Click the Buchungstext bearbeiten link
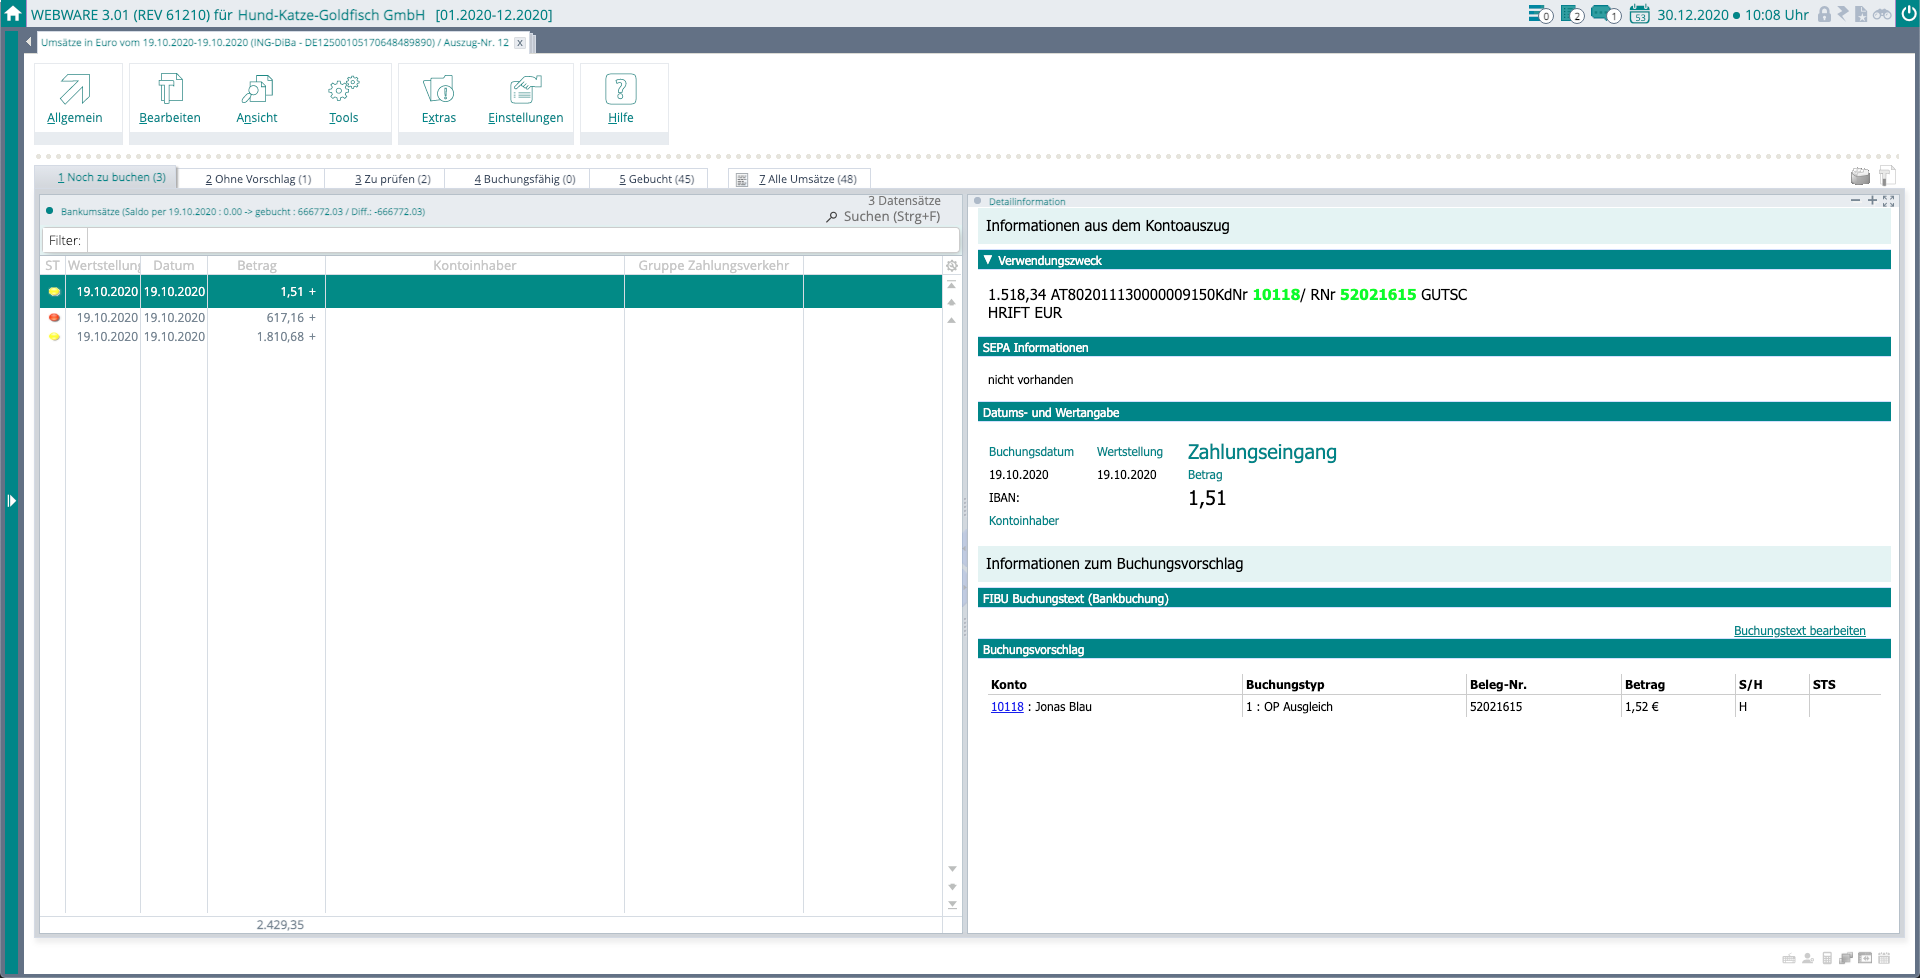Screen dimensions: 1920x978 (x=1799, y=631)
